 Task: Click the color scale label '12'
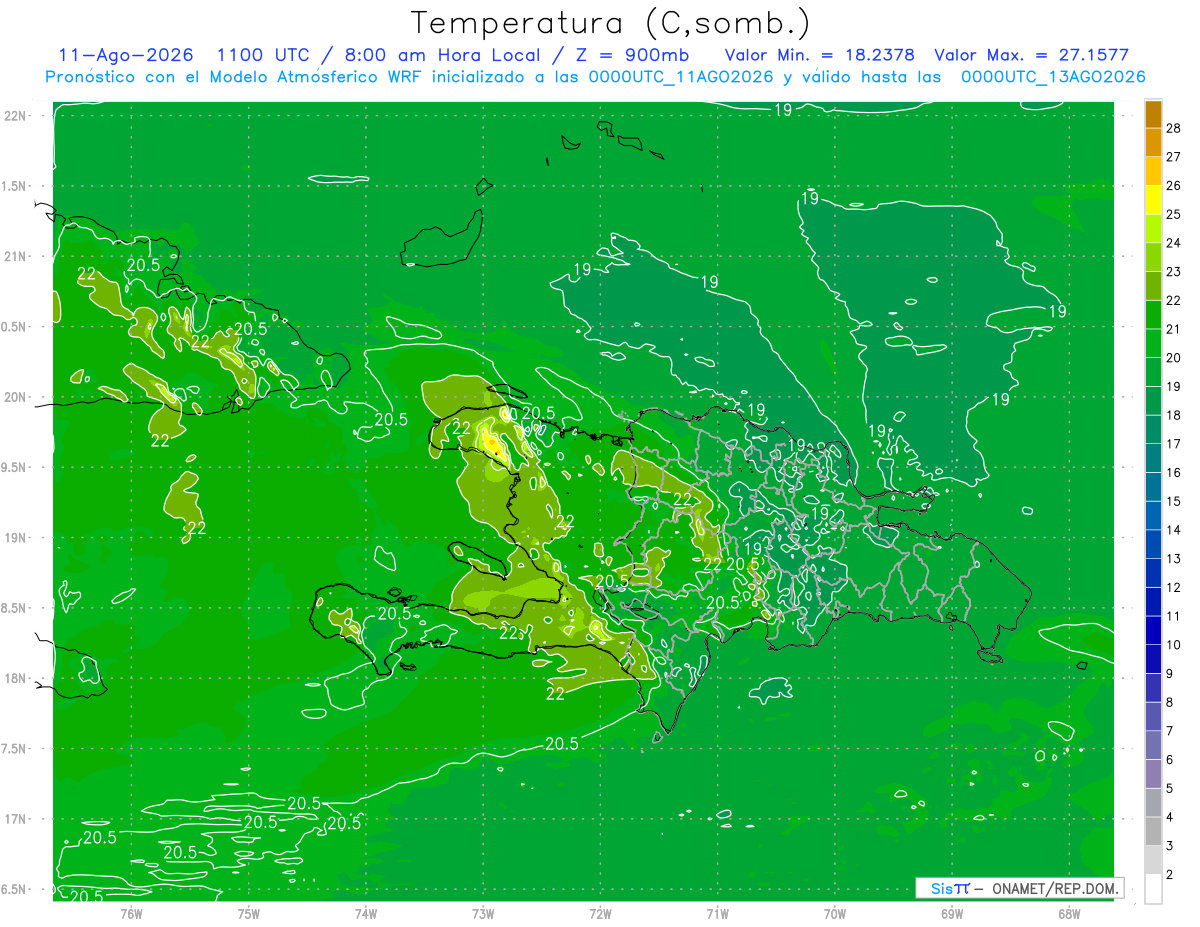(1174, 587)
